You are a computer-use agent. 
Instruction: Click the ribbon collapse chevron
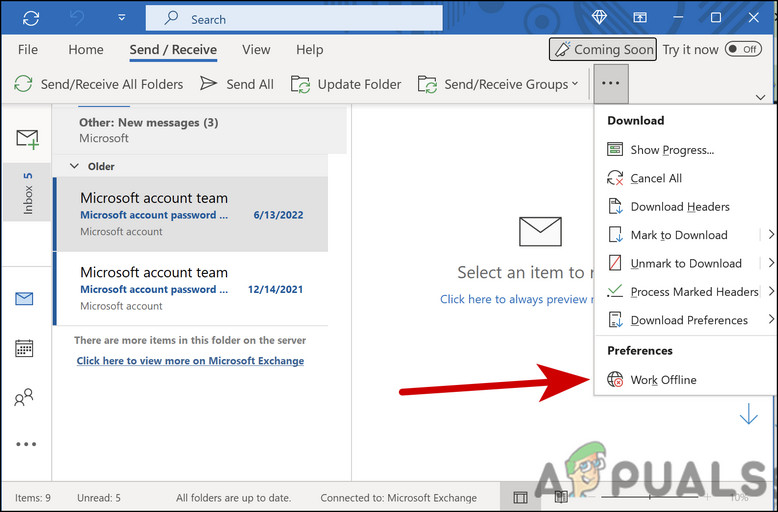tap(760, 97)
